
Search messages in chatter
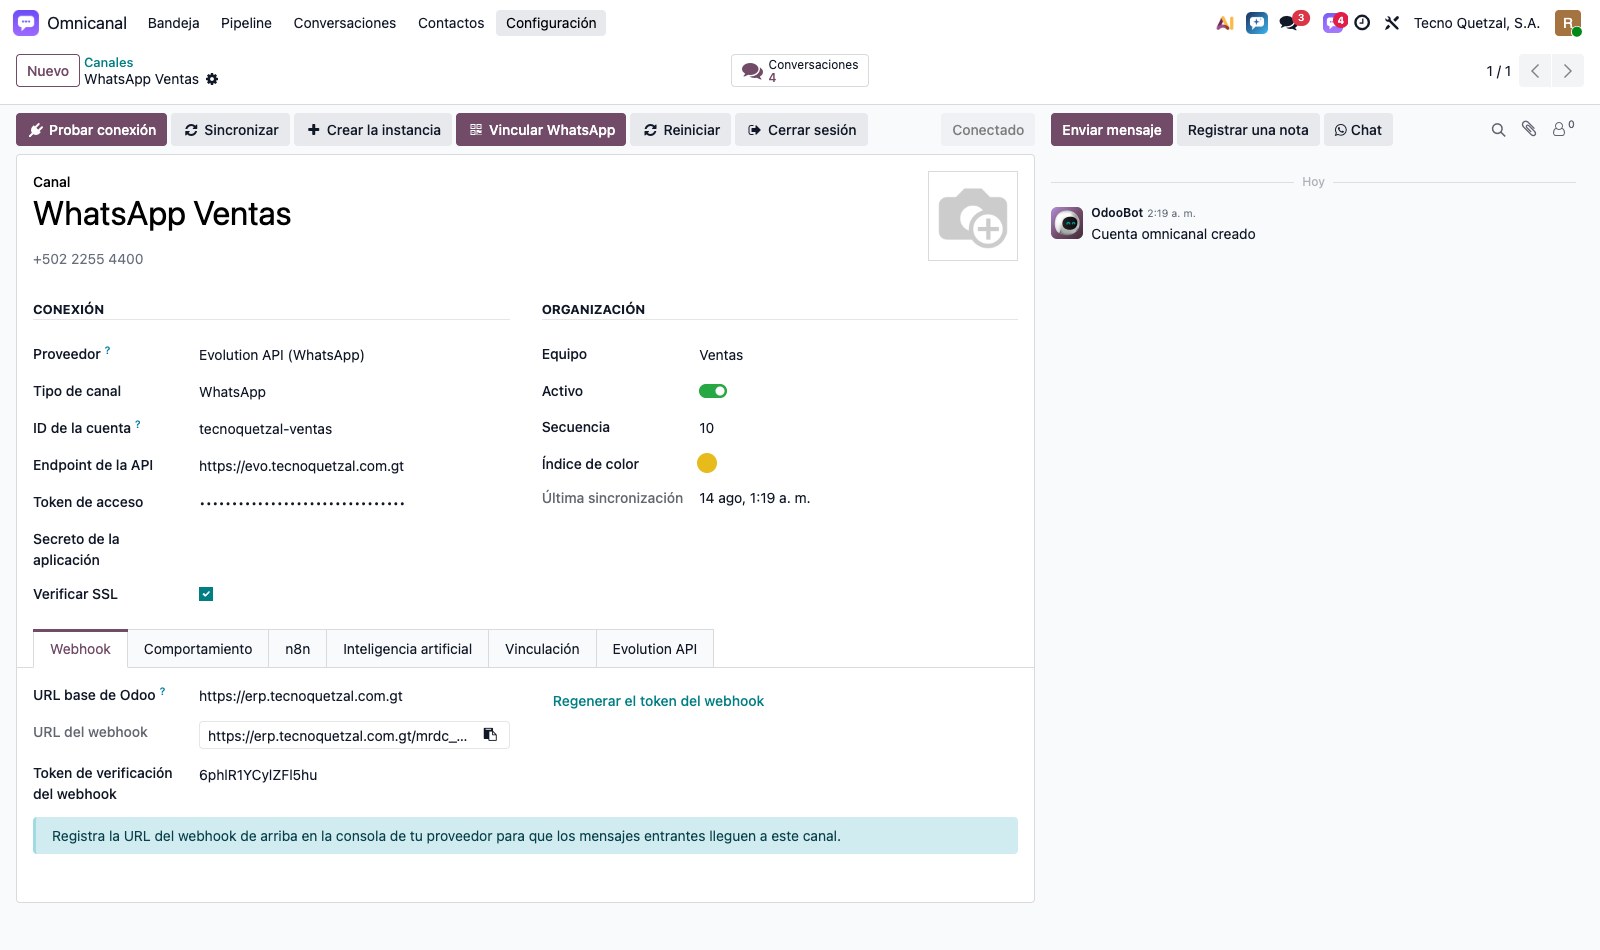[x=1498, y=130]
